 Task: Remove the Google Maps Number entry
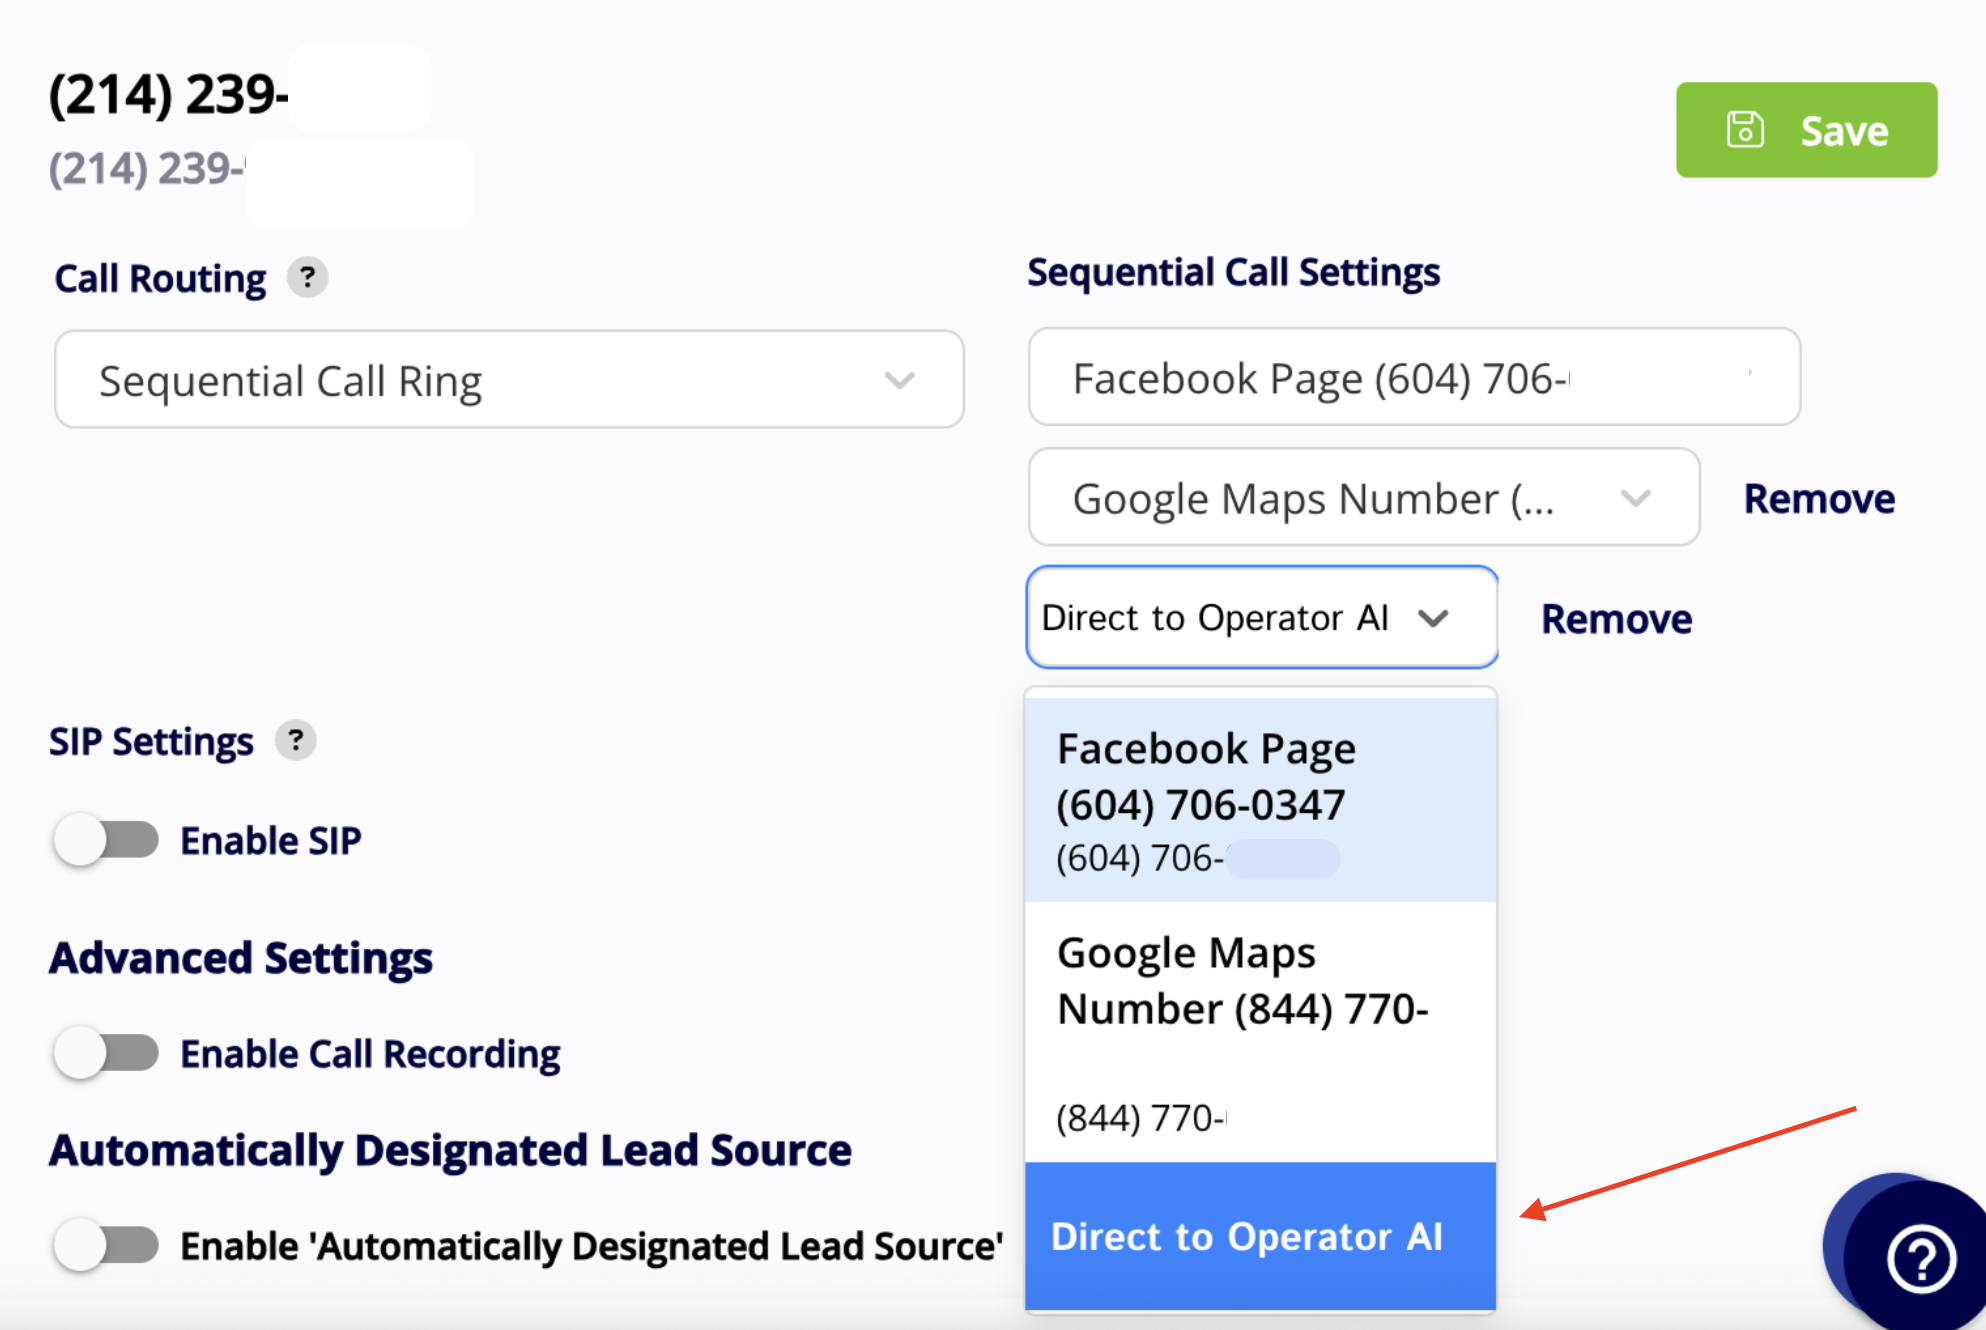(x=1818, y=498)
